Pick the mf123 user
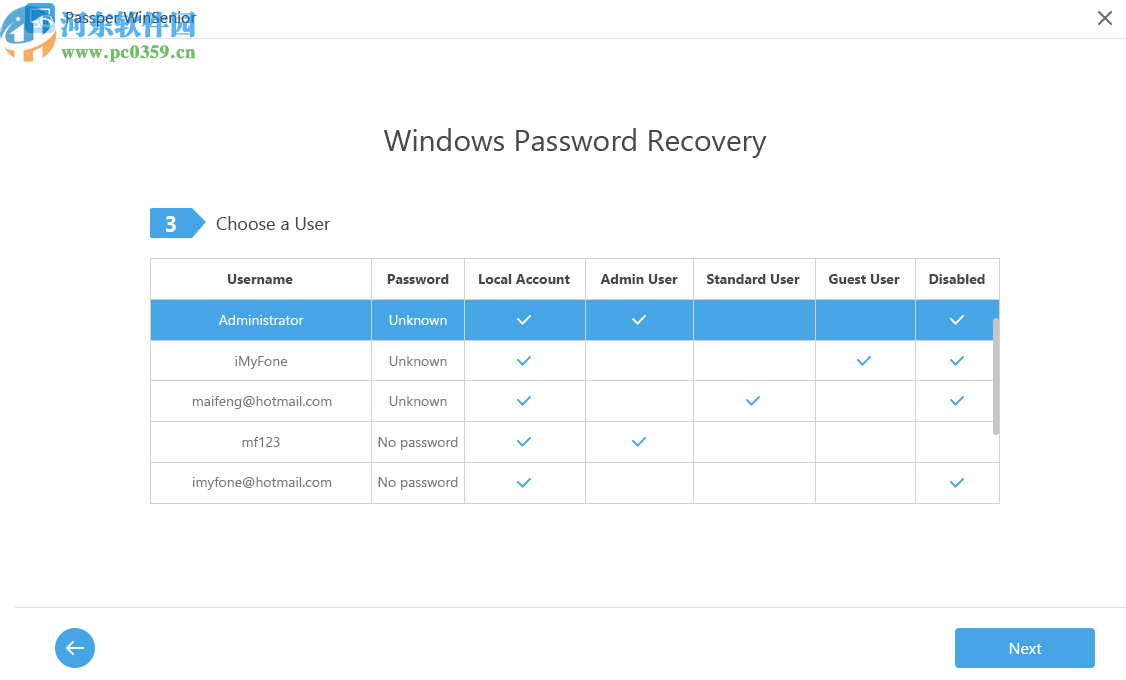 (x=261, y=442)
